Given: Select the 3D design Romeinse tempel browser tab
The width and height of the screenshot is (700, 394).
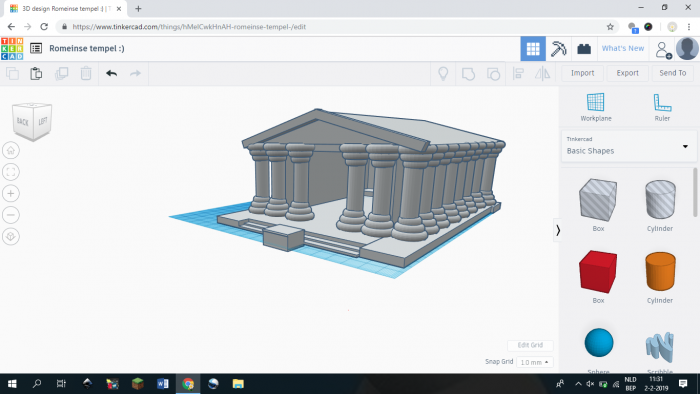Looking at the screenshot, I should point(66,8).
